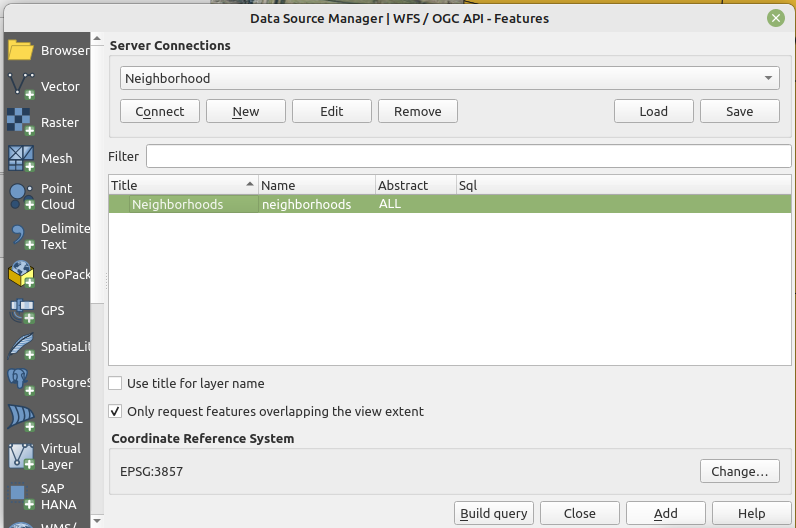Click the Name column header

click(317, 185)
